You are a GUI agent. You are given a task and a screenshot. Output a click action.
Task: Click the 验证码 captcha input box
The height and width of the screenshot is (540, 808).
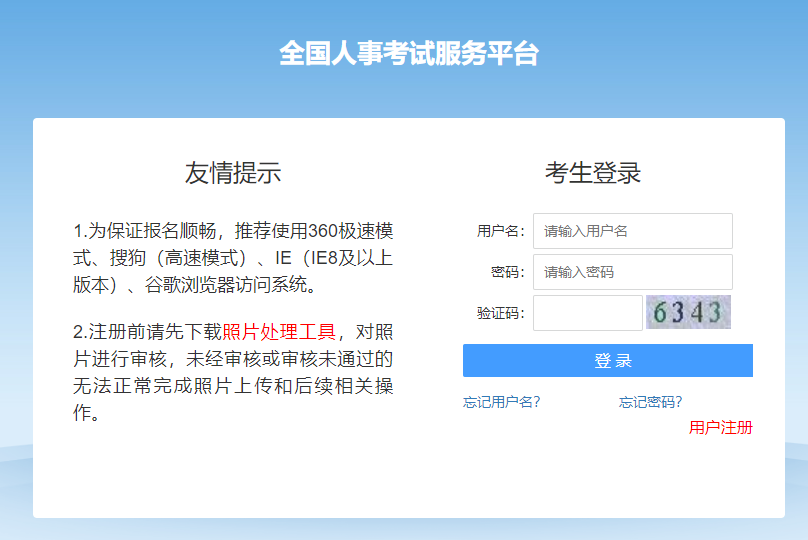point(587,313)
